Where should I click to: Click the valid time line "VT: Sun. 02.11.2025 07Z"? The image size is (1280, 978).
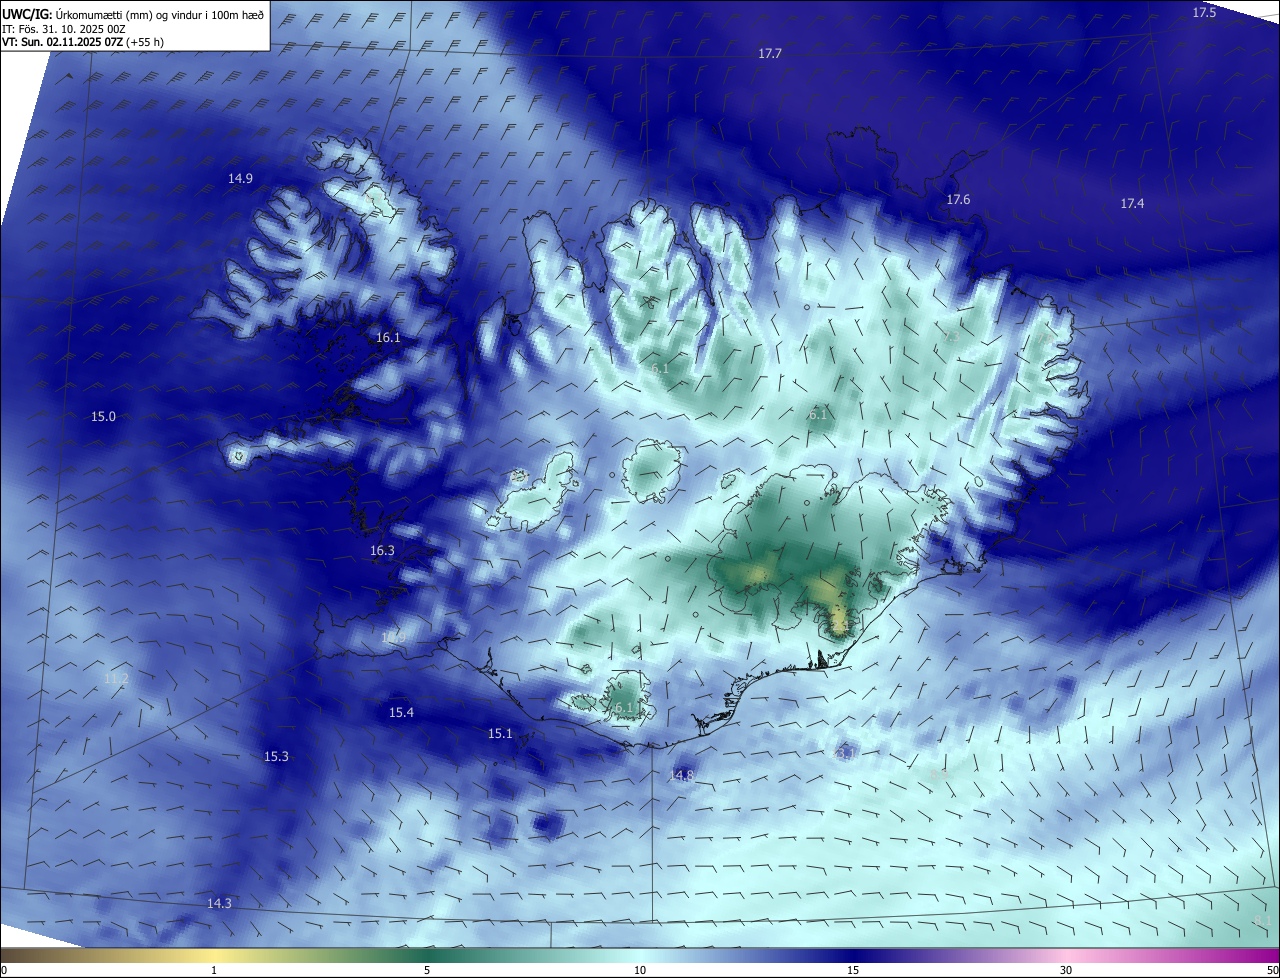pos(62,42)
